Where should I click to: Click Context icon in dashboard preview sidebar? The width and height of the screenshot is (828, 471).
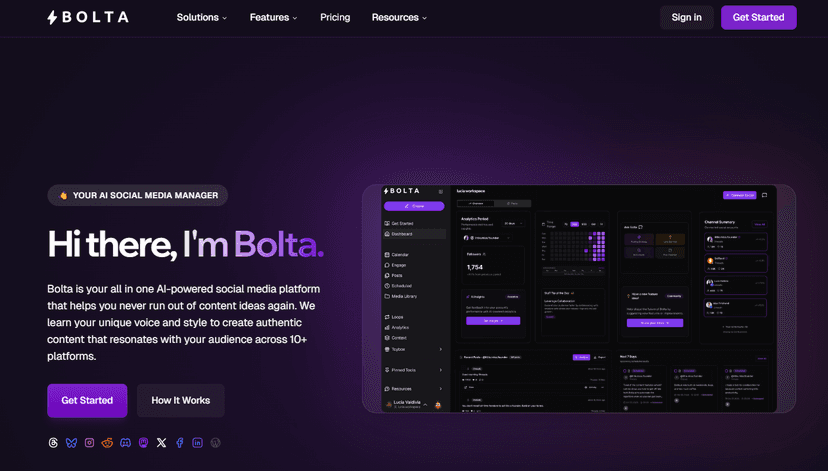[x=387, y=338]
